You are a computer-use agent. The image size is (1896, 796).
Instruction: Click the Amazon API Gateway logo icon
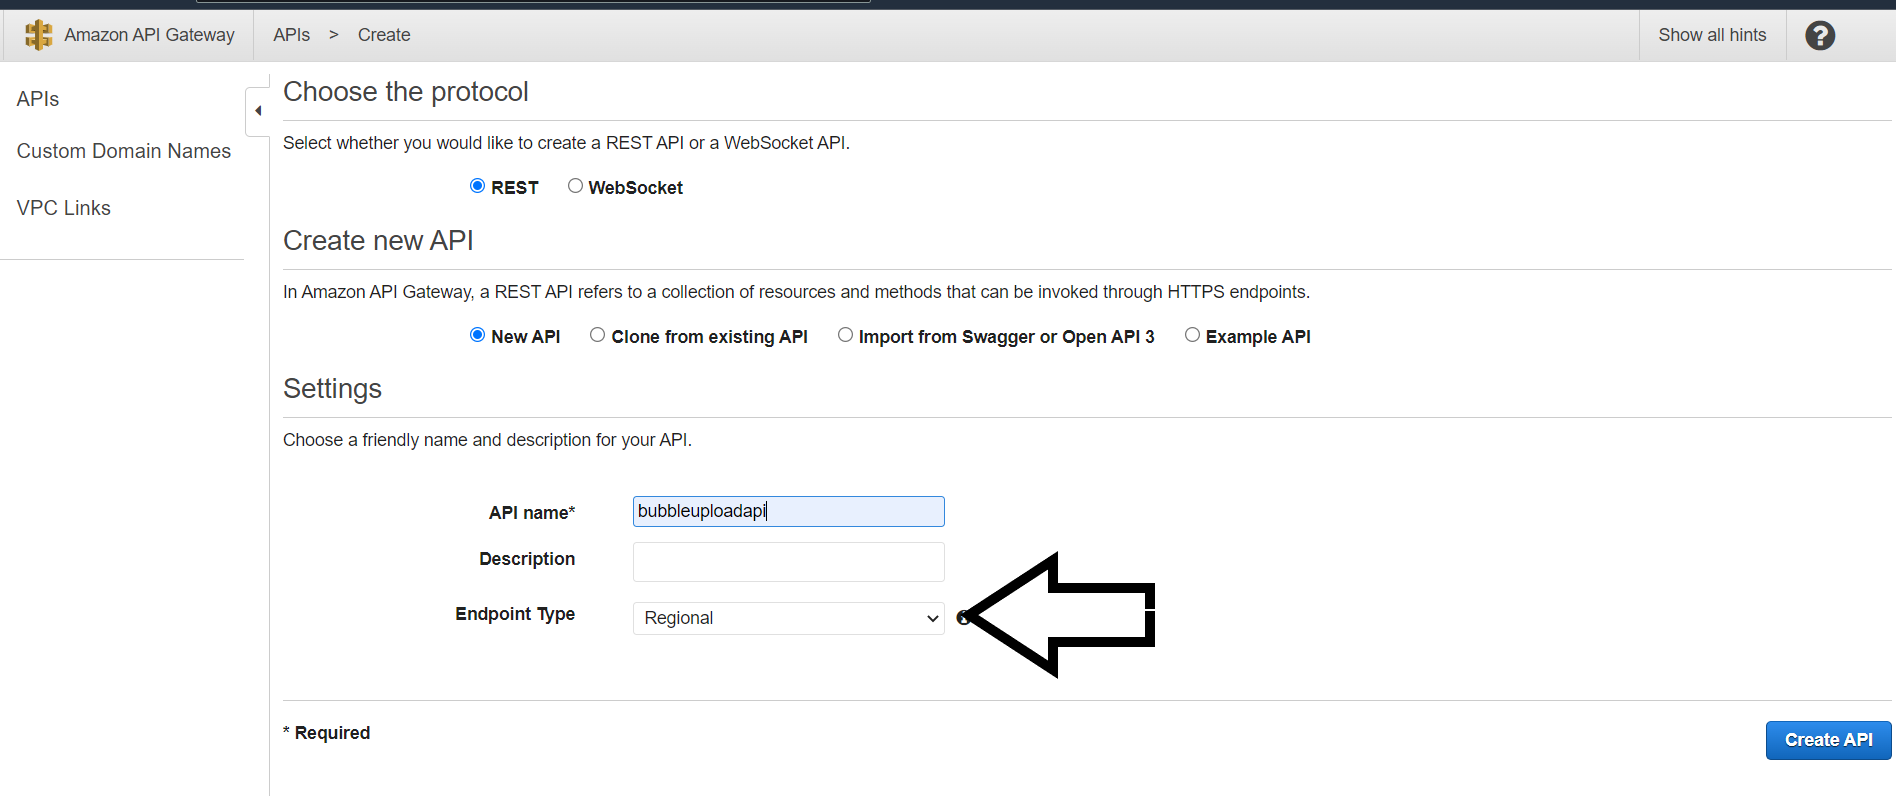click(x=38, y=35)
